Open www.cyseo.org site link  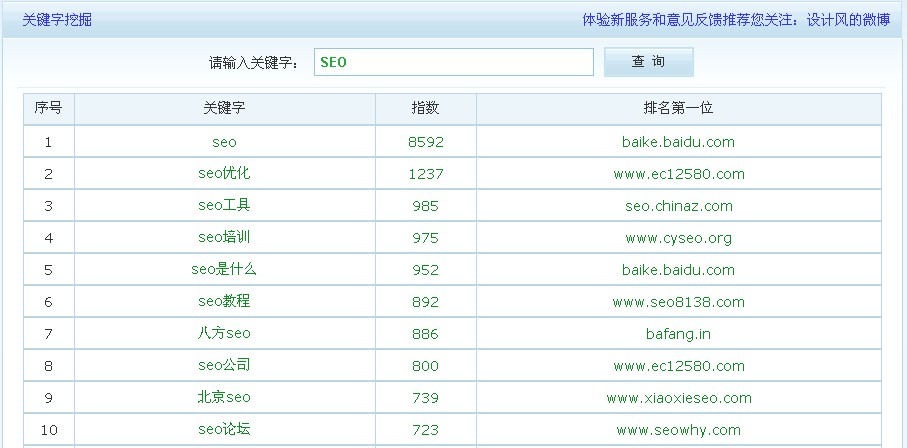(x=679, y=238)
